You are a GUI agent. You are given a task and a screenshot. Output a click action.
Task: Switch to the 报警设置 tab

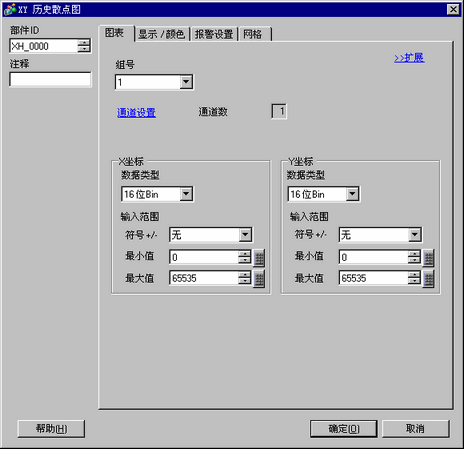click(214, 34)
